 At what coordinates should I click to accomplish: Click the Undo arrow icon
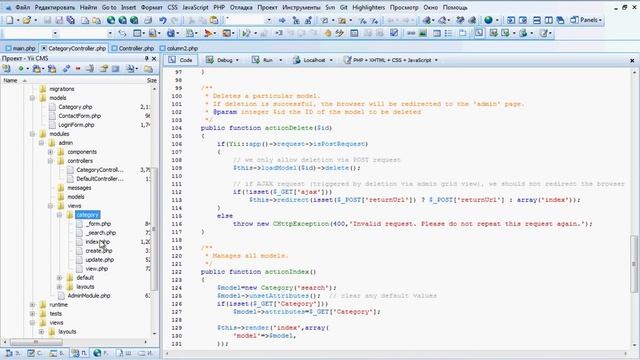163,20
